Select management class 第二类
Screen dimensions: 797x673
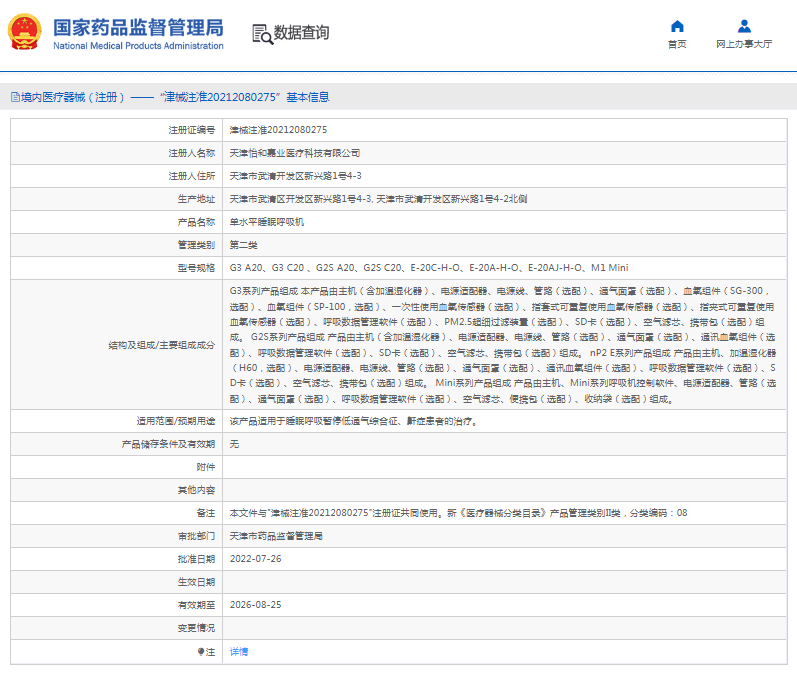pyautogui.click(x=243, y=245)
